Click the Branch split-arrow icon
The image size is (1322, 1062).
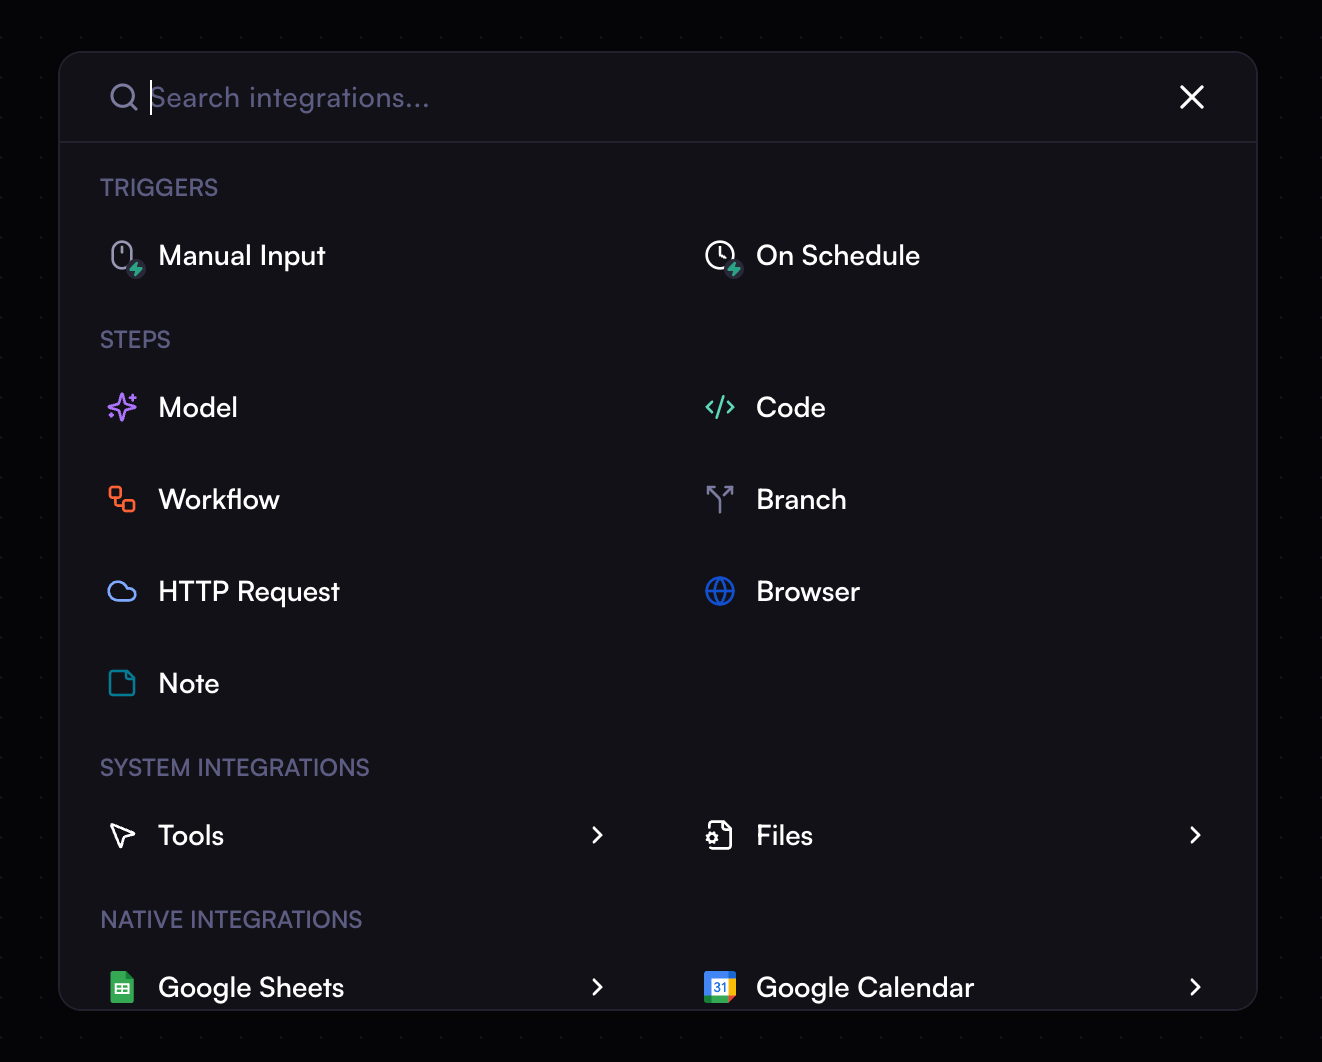(x=719, y=499)
